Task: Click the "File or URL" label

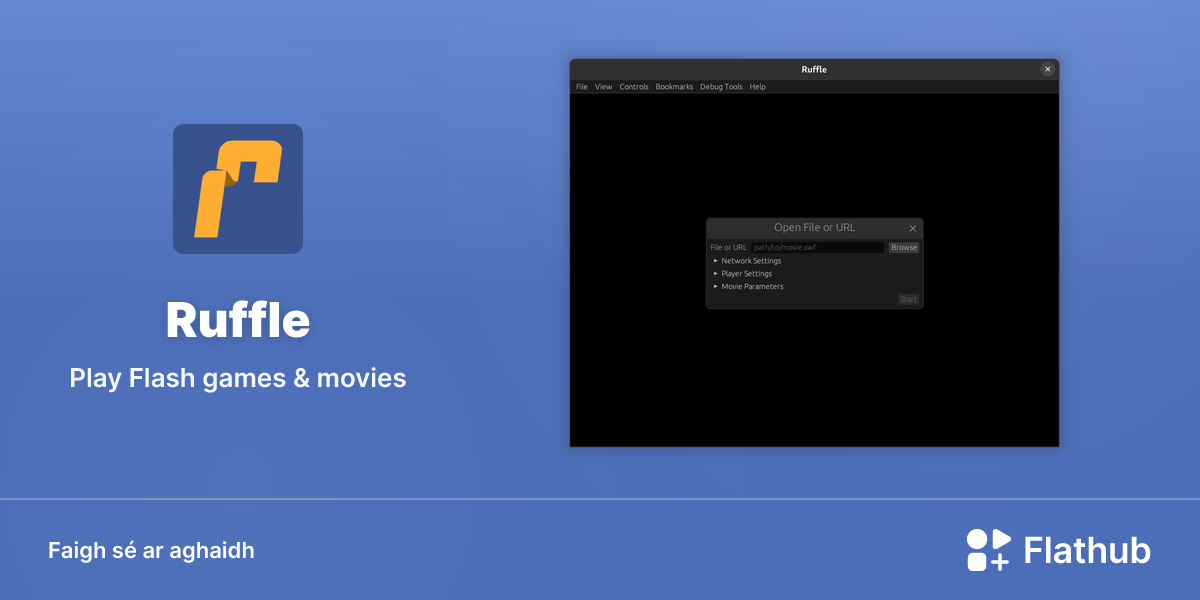Action: pyautogui.click(x=729, y=248)
